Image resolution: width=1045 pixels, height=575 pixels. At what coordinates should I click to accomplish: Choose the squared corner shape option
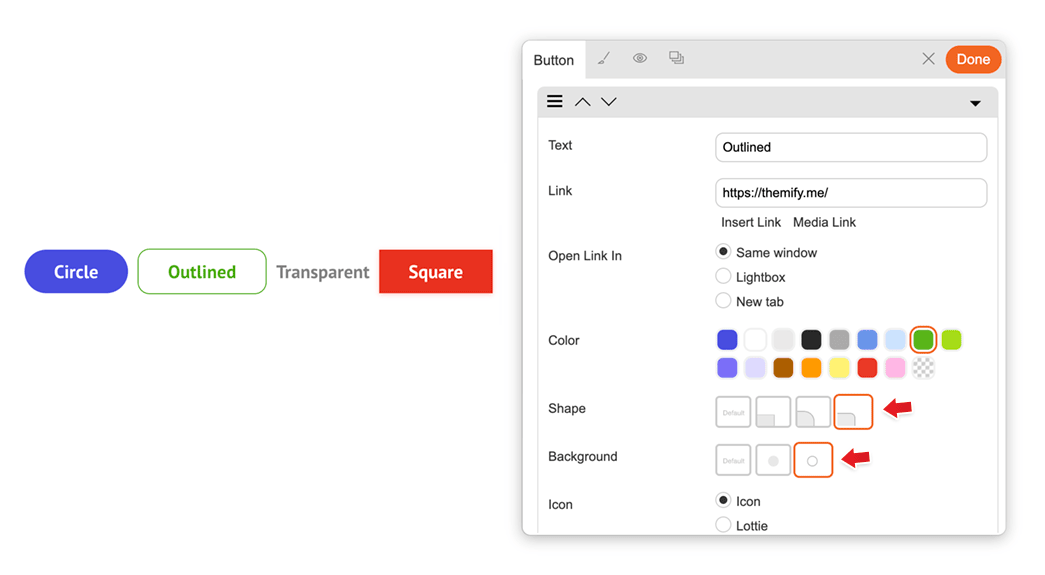[773, 412]
